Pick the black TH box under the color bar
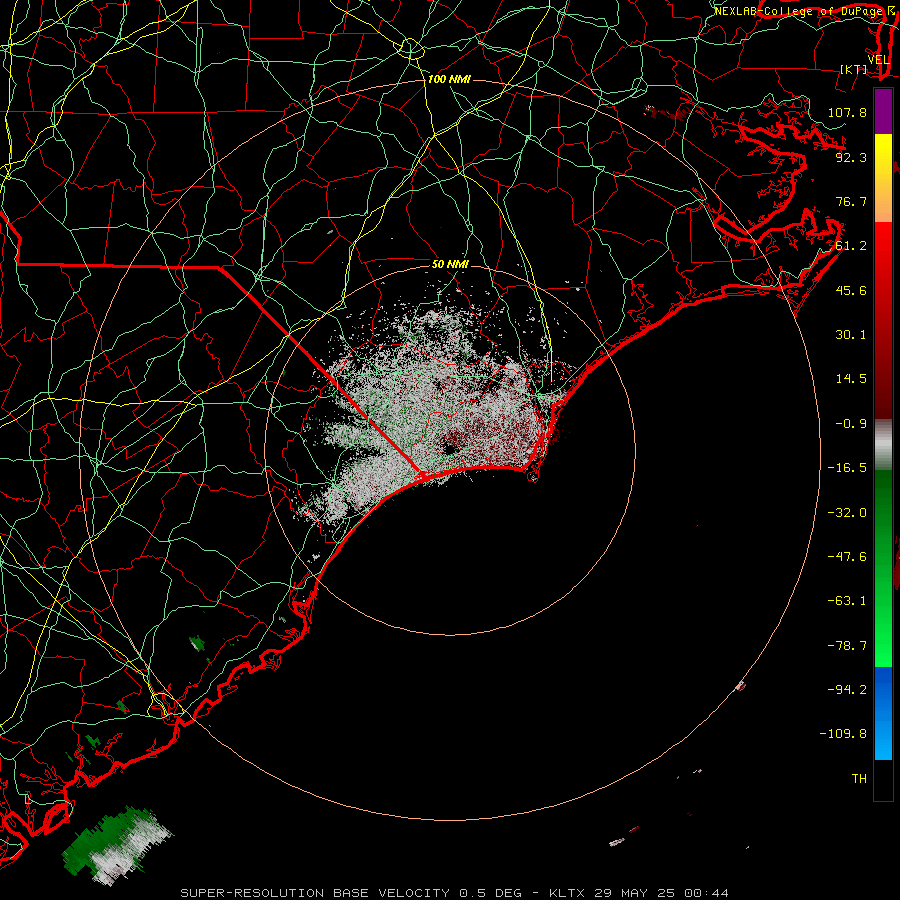 pyautogui.click(x=883, y=779)
